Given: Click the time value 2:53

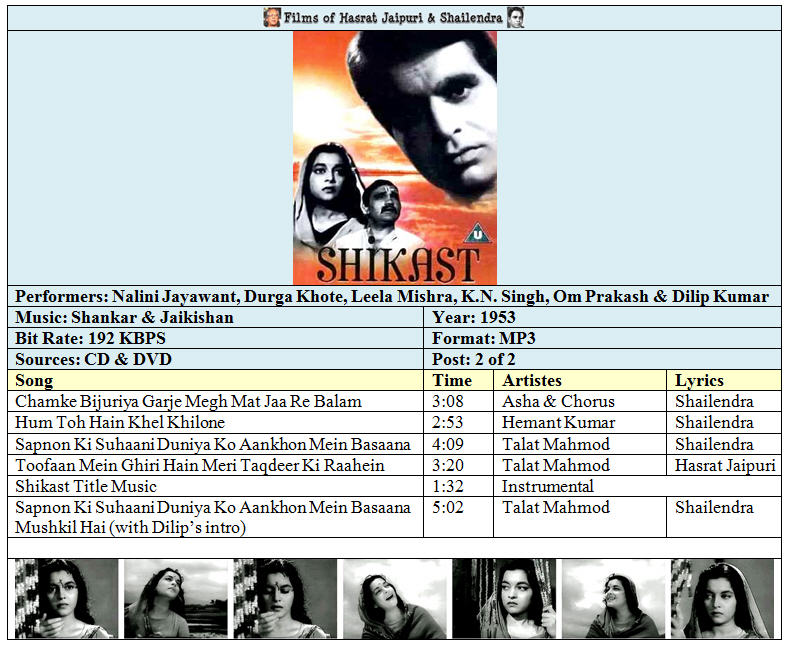Looking at the screenshot, I should click(x=448, y=423).
